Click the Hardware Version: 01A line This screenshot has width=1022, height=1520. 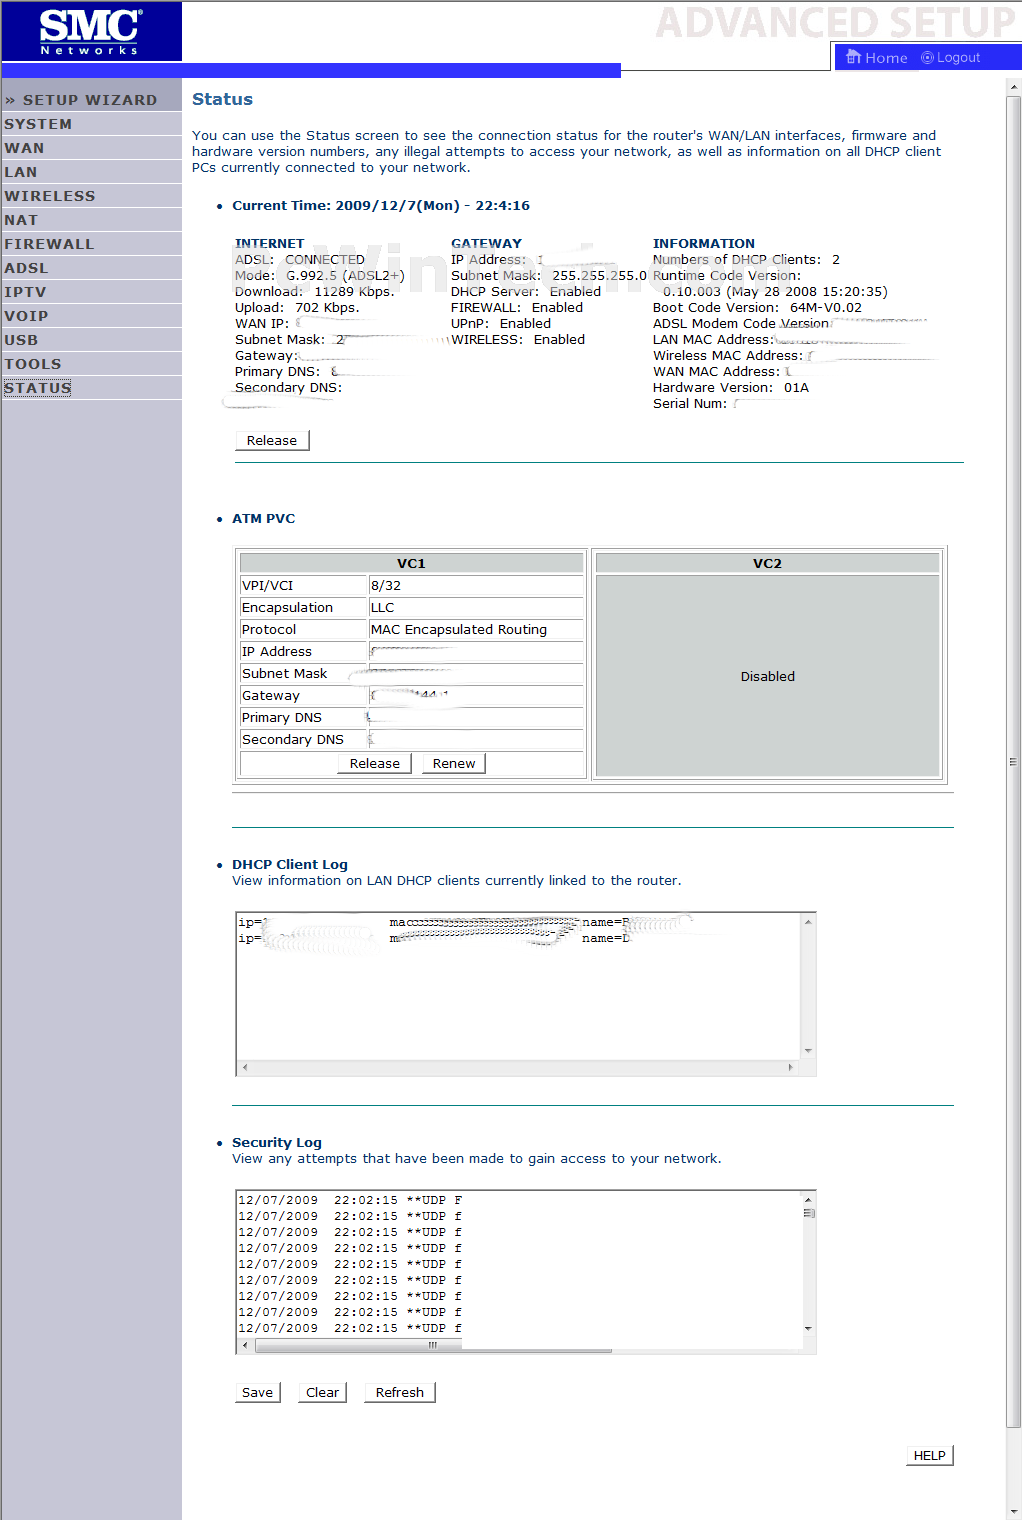[731, 387]
